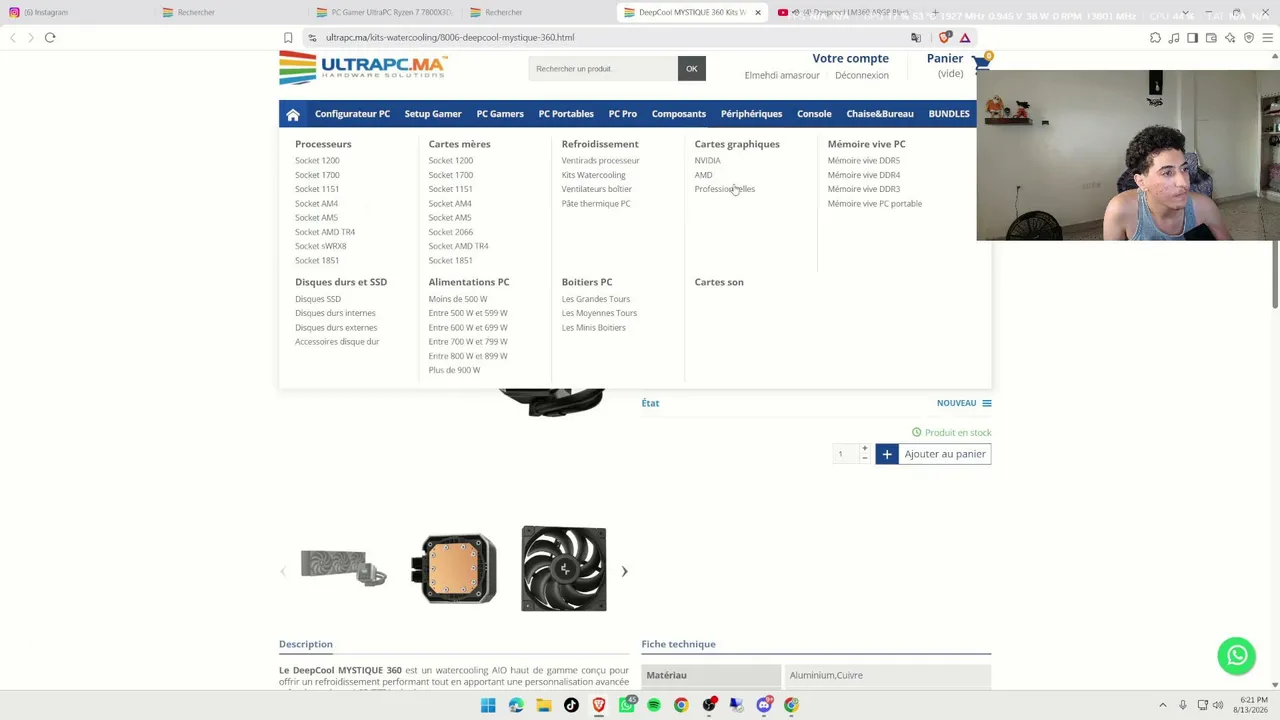This screenshot has height=720, width=1280.
Task: Reload the page in the browser
Action: [x=50, y=37]
